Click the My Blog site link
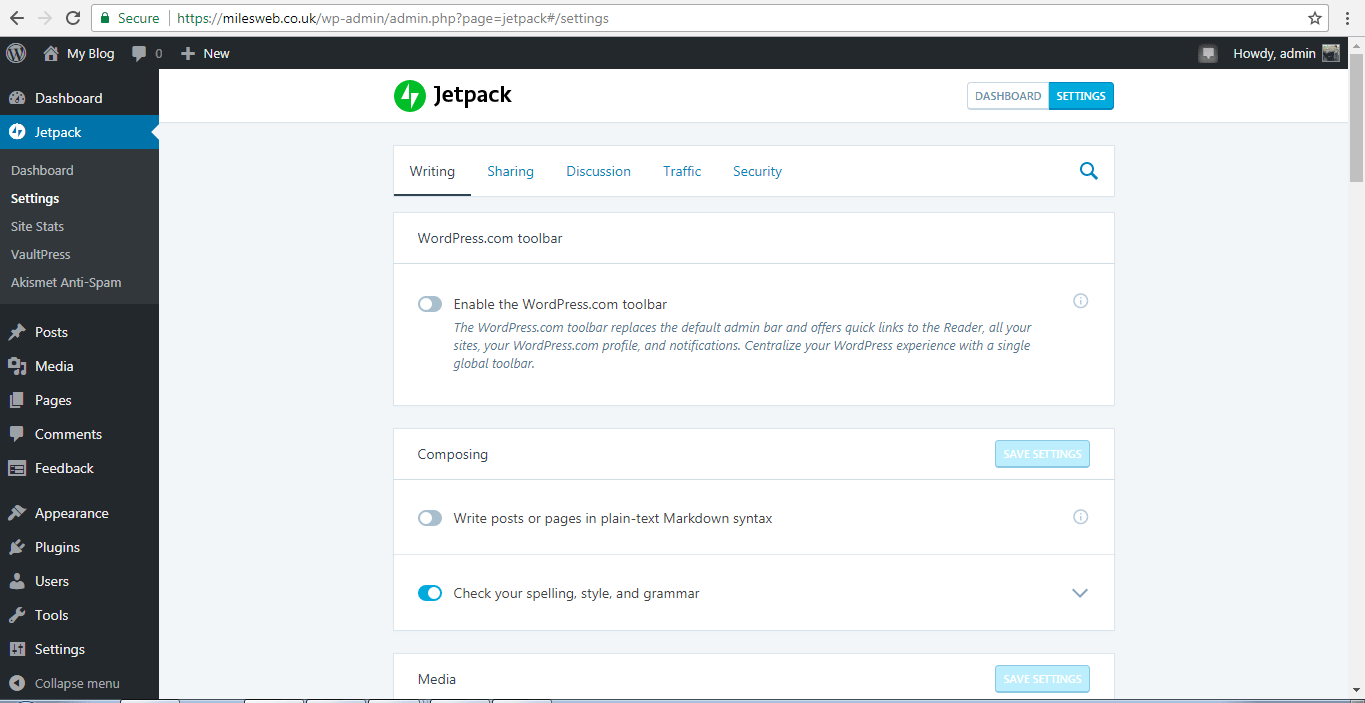The width and height of the screenshot is (1365, 703). pos(91,54)
